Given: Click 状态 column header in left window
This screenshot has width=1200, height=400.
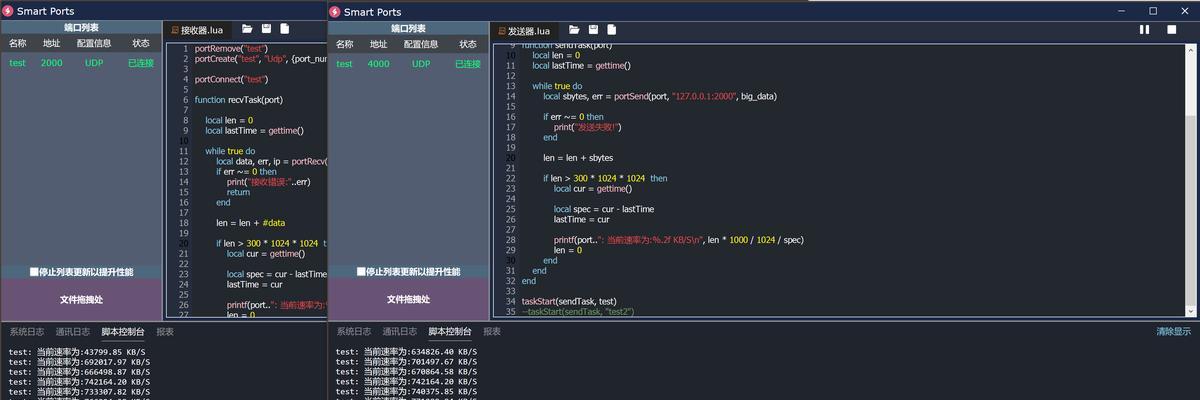Looking at the screenshot, I should pos(141,44).
